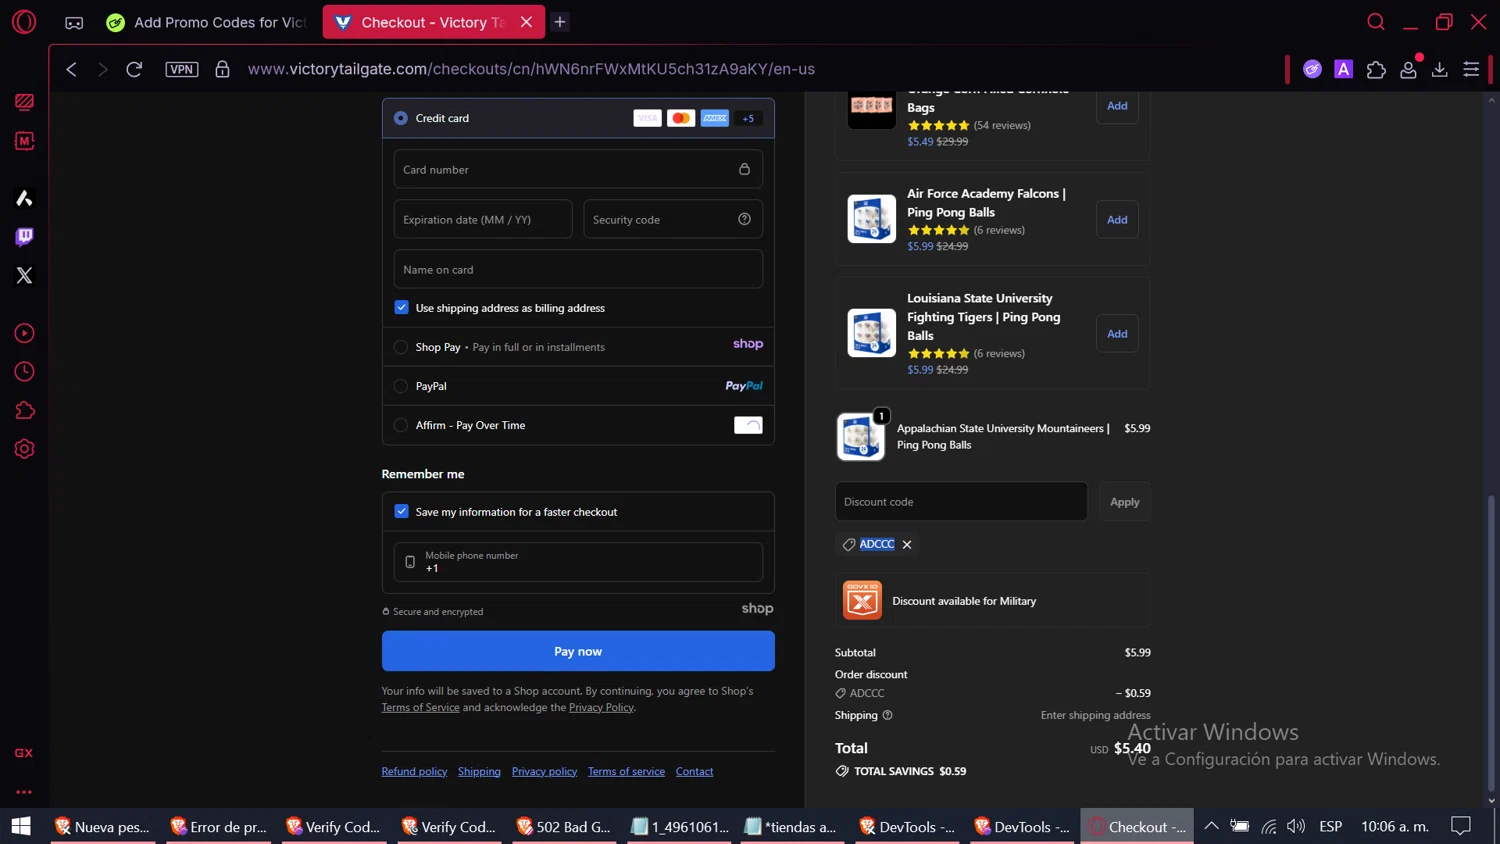Open the tab search magnifier icon
This screenshot has width=1500, height=844.
tap(1376, 22)
